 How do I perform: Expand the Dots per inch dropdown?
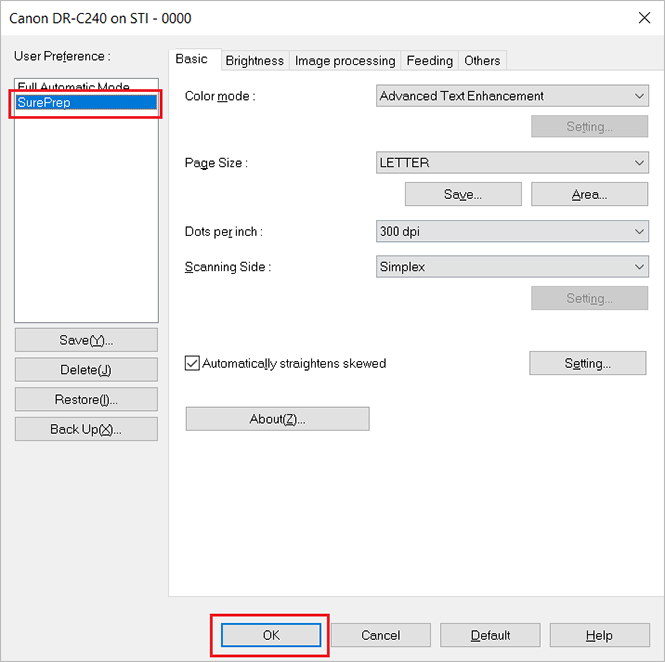click(x=512, y=231)
